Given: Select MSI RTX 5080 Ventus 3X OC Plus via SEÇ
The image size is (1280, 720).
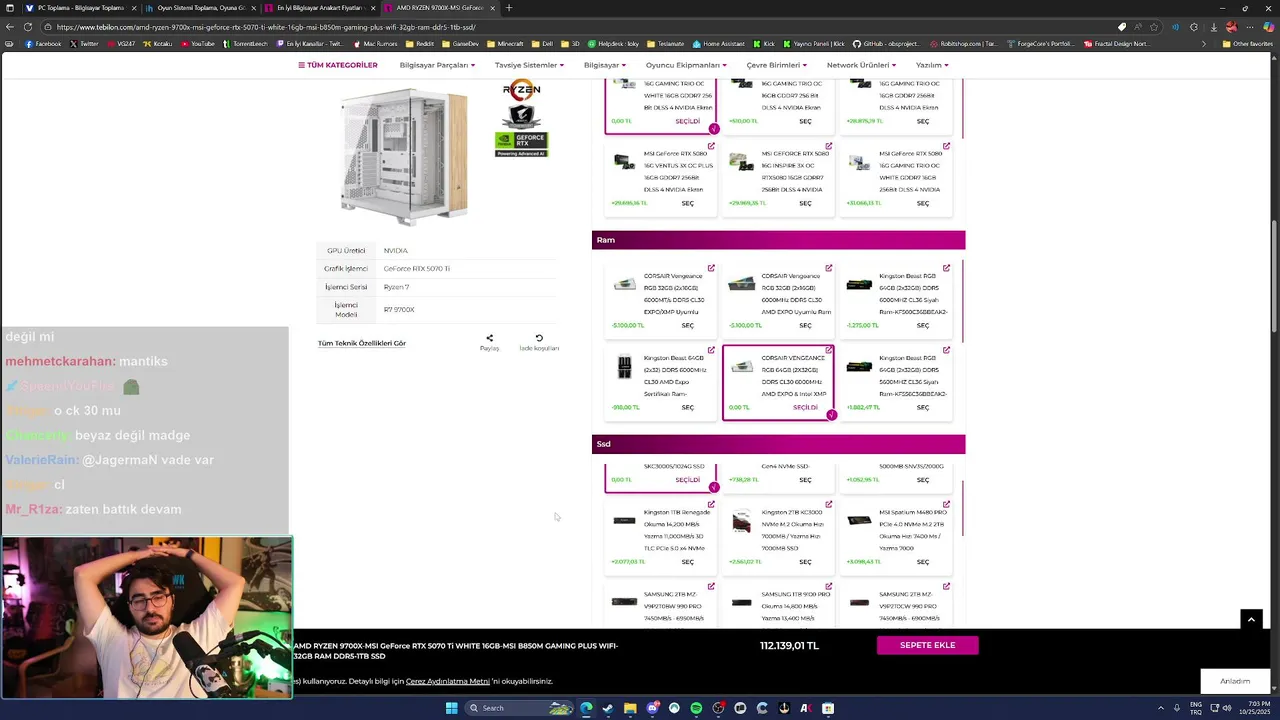Looking at the screenshot, I should coord(687,203).
